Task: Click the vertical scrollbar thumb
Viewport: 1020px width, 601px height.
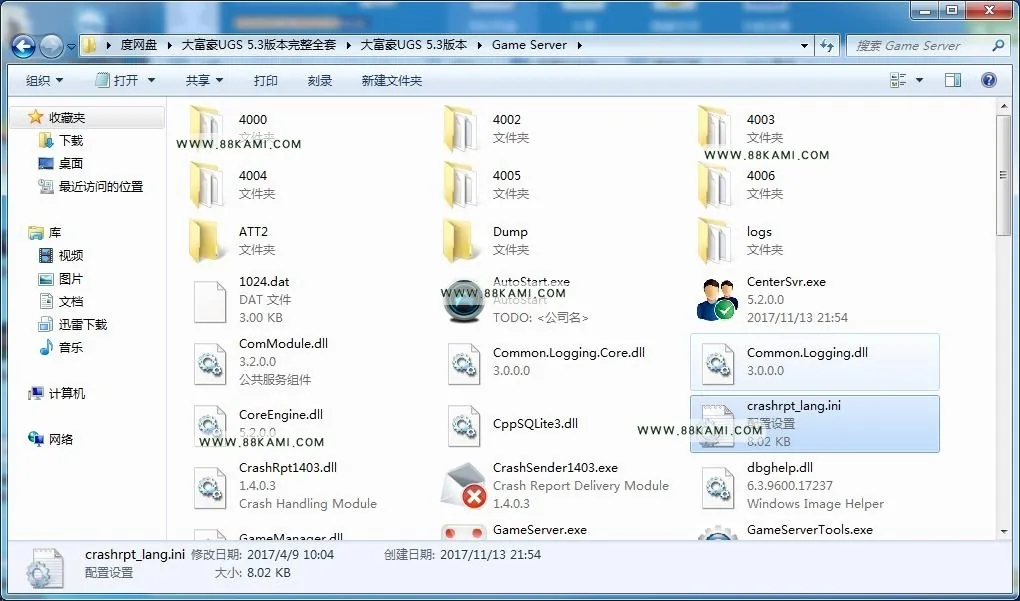Action: pyautogui.click(x=1004, y=176)
